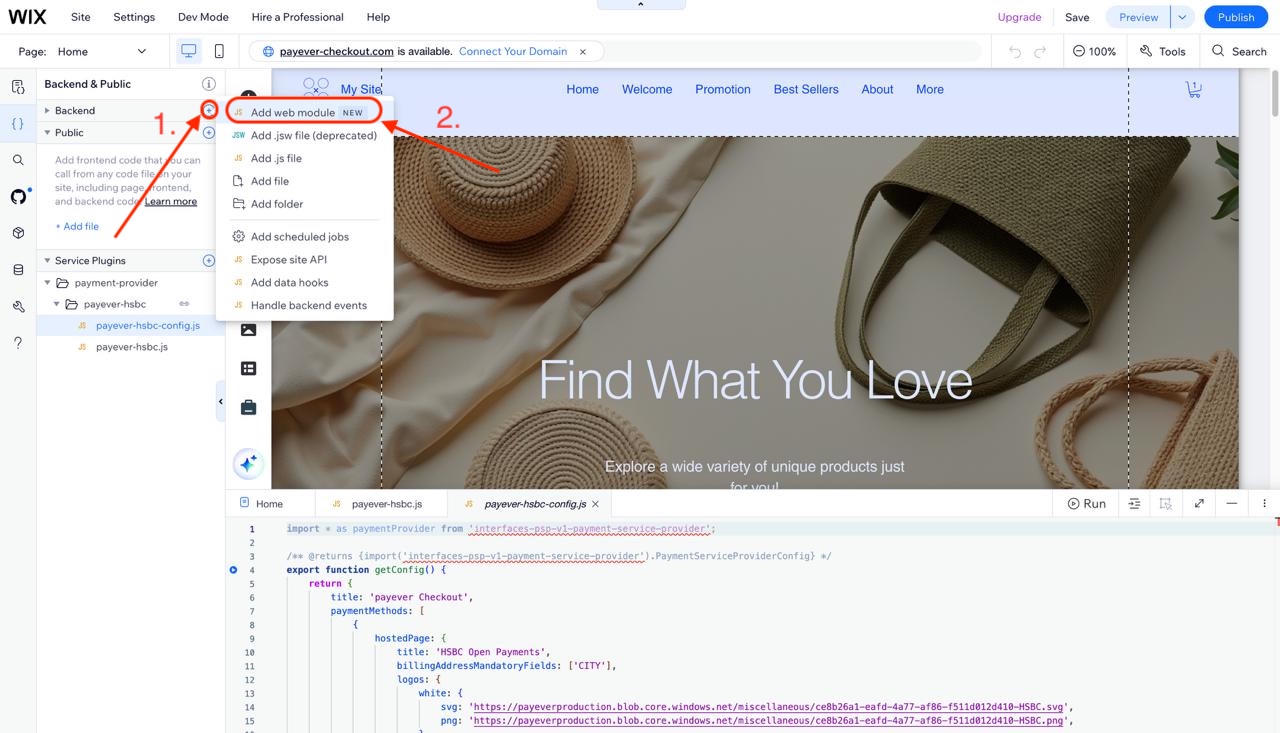Screen dimensions: 1280x733
Task: Open the Page dropdown showing Home
Action: (x=102, y=51)
